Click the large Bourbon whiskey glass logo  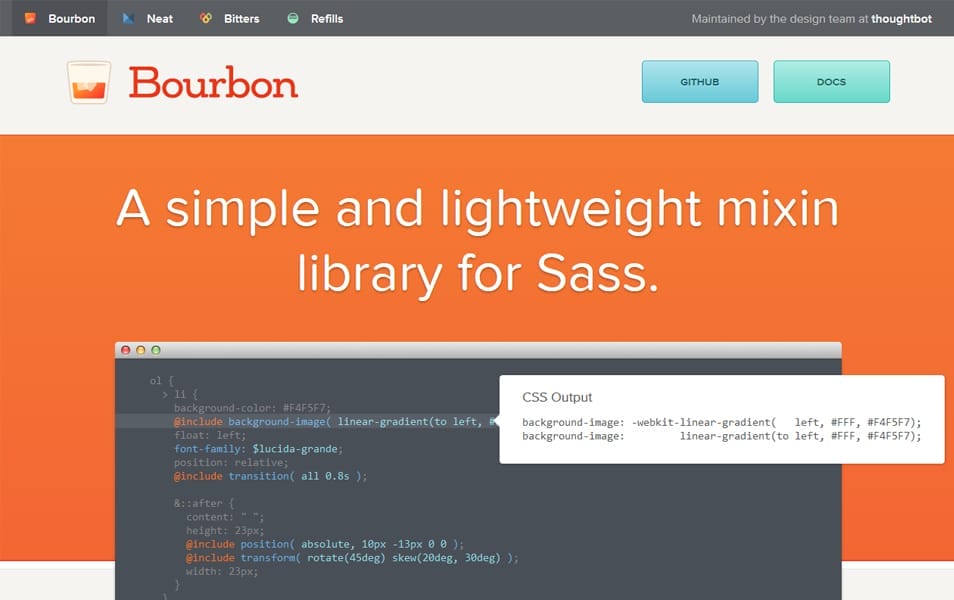pyautogui.click(x=89, y=84)
